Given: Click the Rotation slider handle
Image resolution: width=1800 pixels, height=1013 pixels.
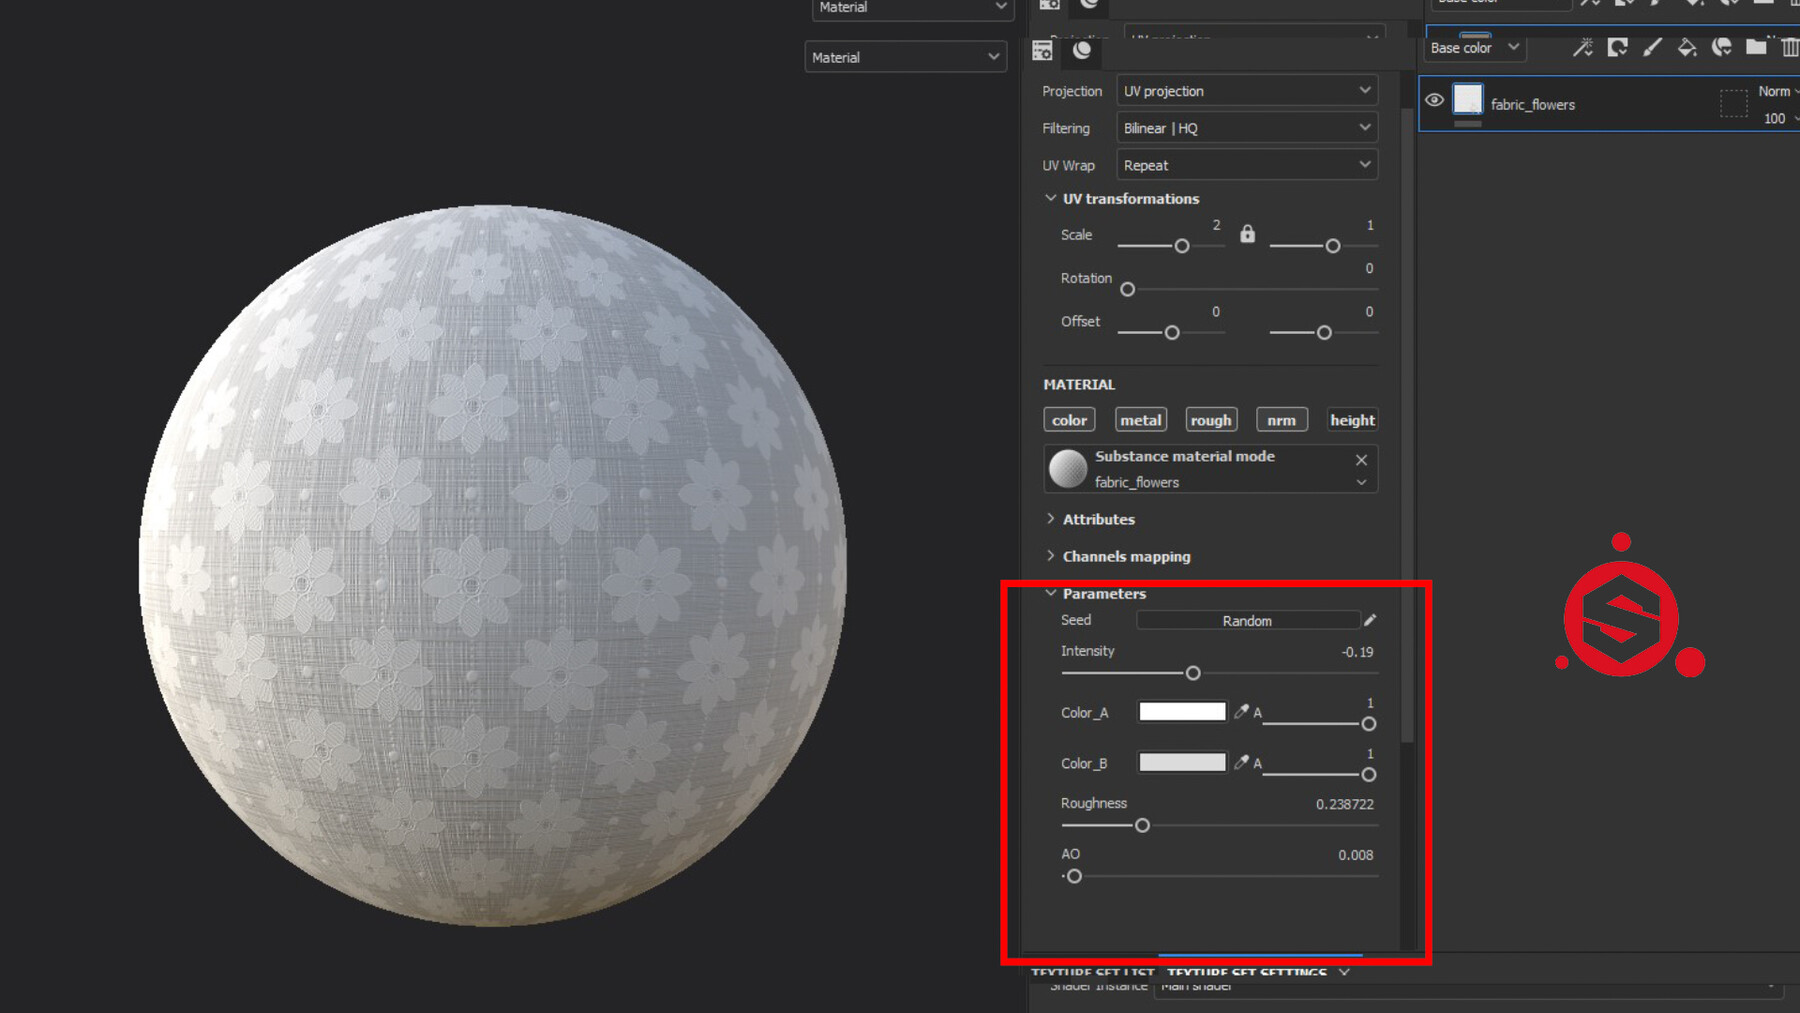Looking at the screenshot, I should [x=1128, y=289].
